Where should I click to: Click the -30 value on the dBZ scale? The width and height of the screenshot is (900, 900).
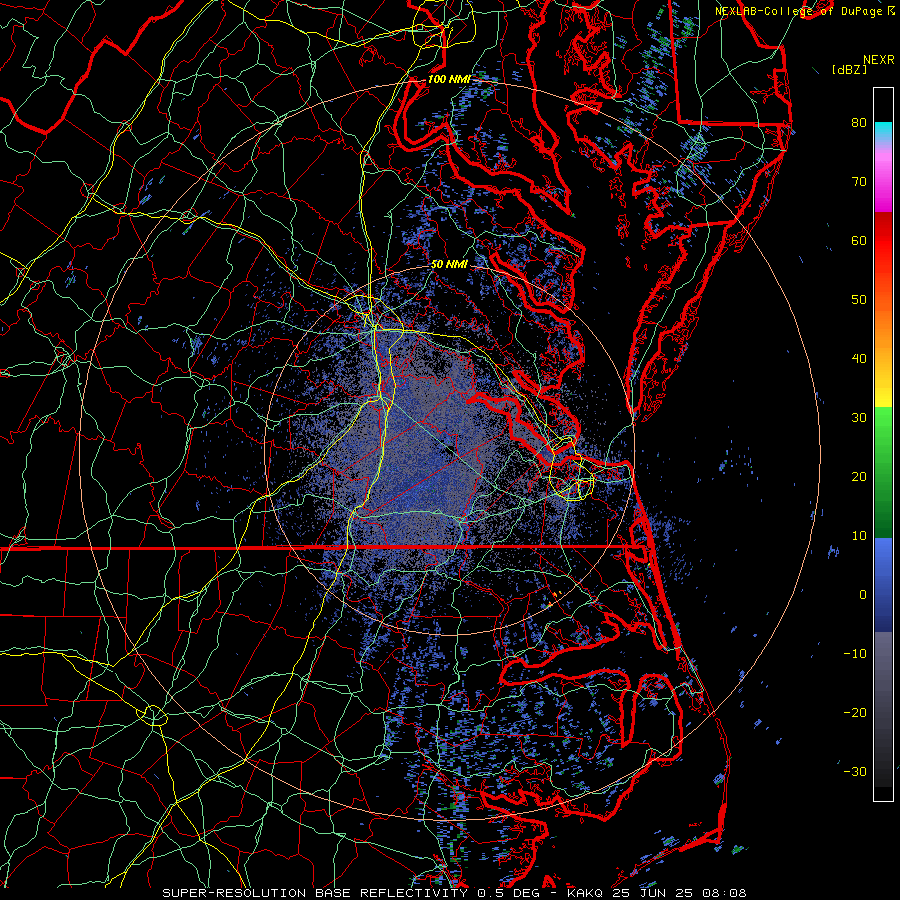(x=855, y=771)
